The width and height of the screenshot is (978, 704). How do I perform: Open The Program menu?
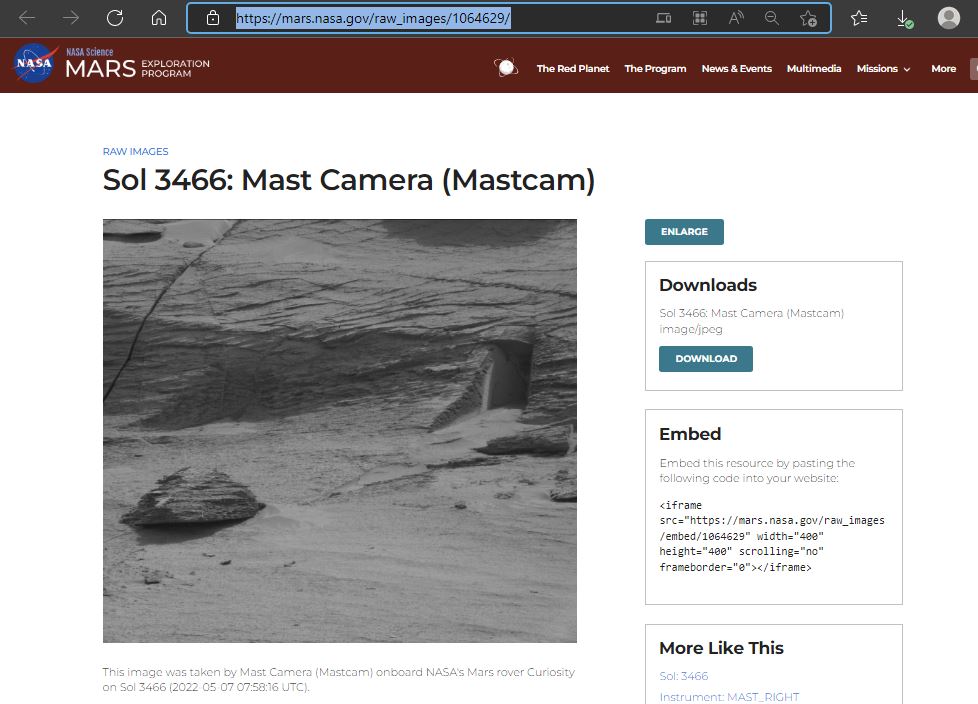[x=655, y=69]
